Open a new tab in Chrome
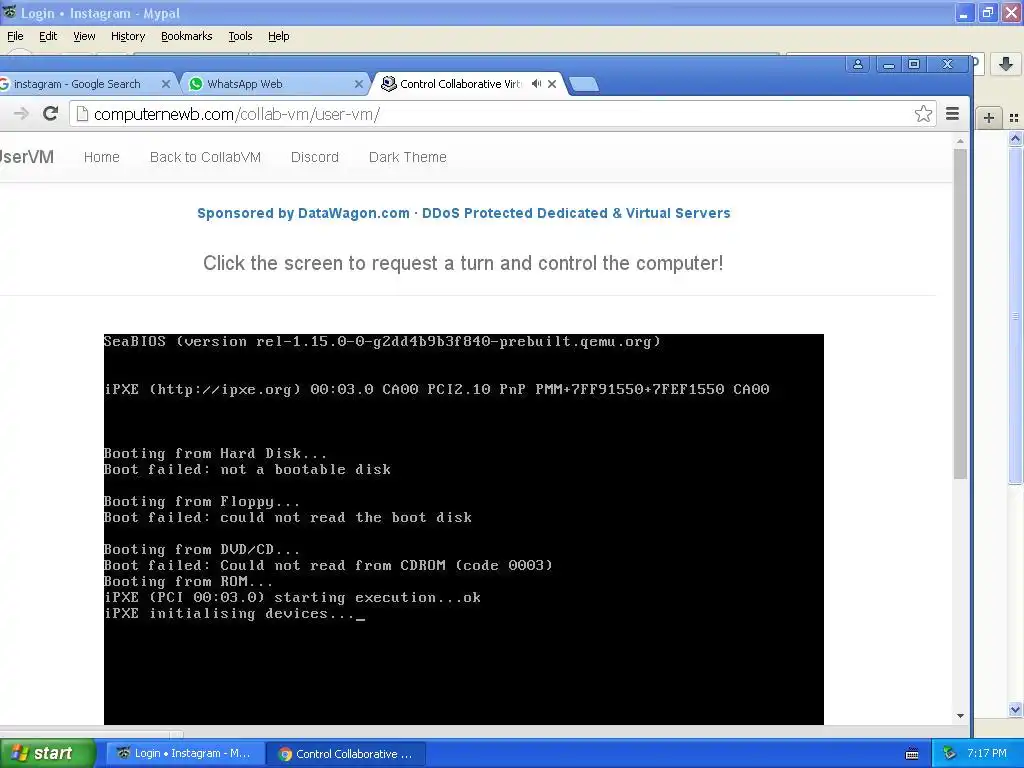1024x768 pixels. (x=584, y=84)
